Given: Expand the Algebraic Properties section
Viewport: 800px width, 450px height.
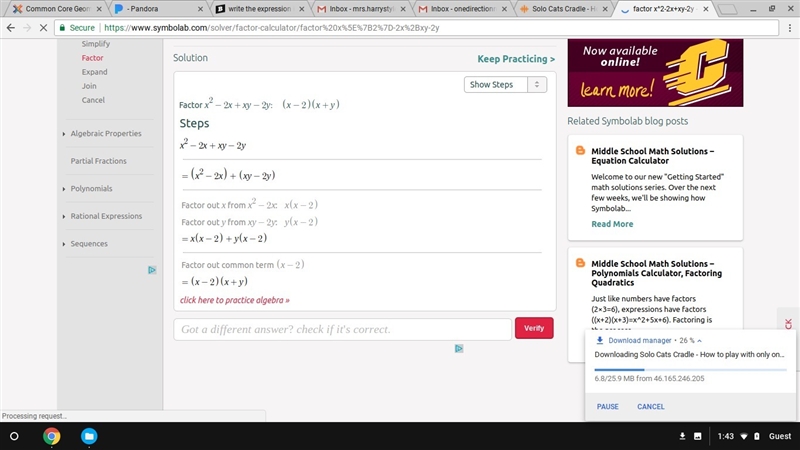Looking at the screenshot, I should [x=106, y=134].
